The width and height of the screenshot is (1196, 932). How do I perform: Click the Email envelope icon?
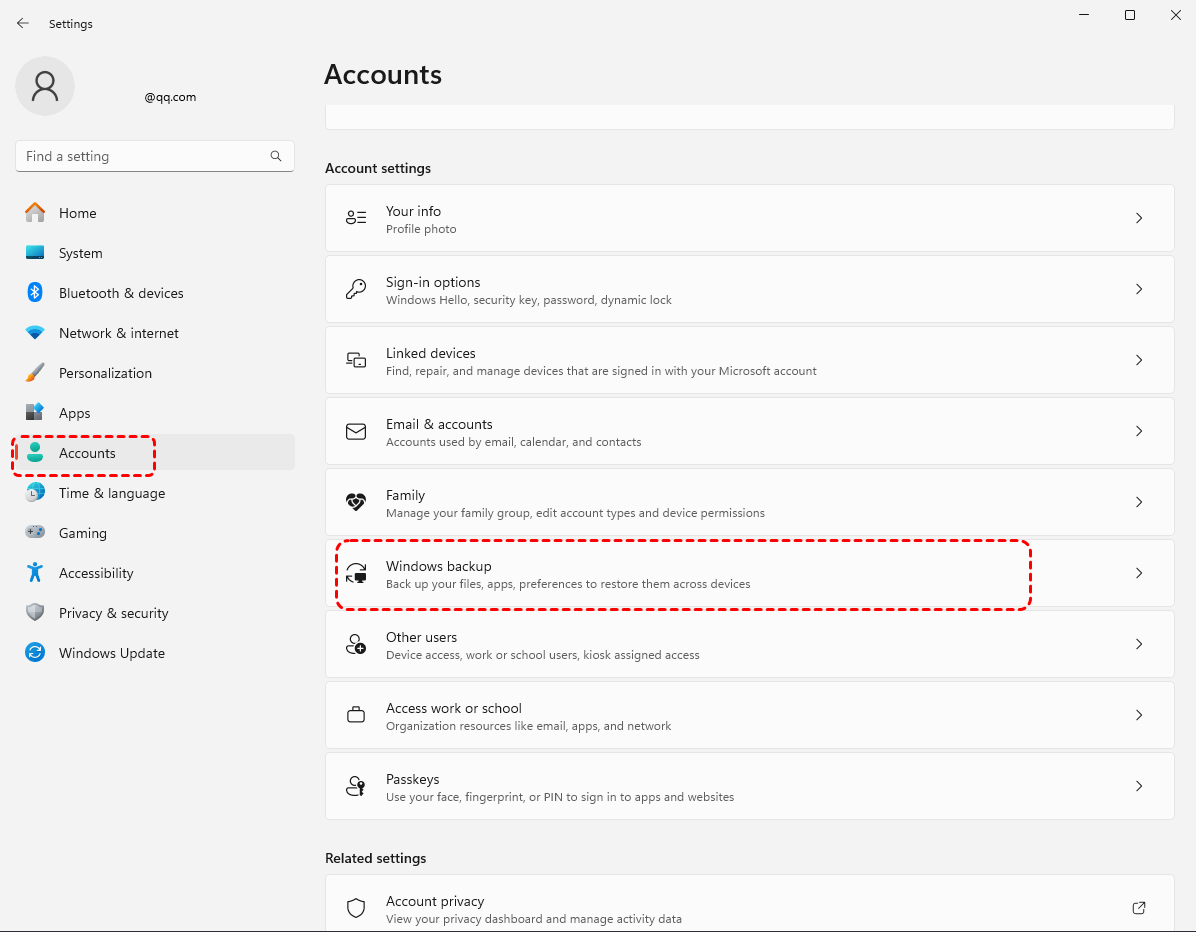(356, 431)
